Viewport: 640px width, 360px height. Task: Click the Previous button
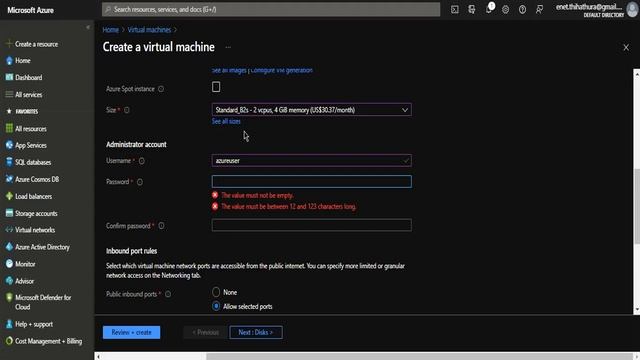click(205, 332)
